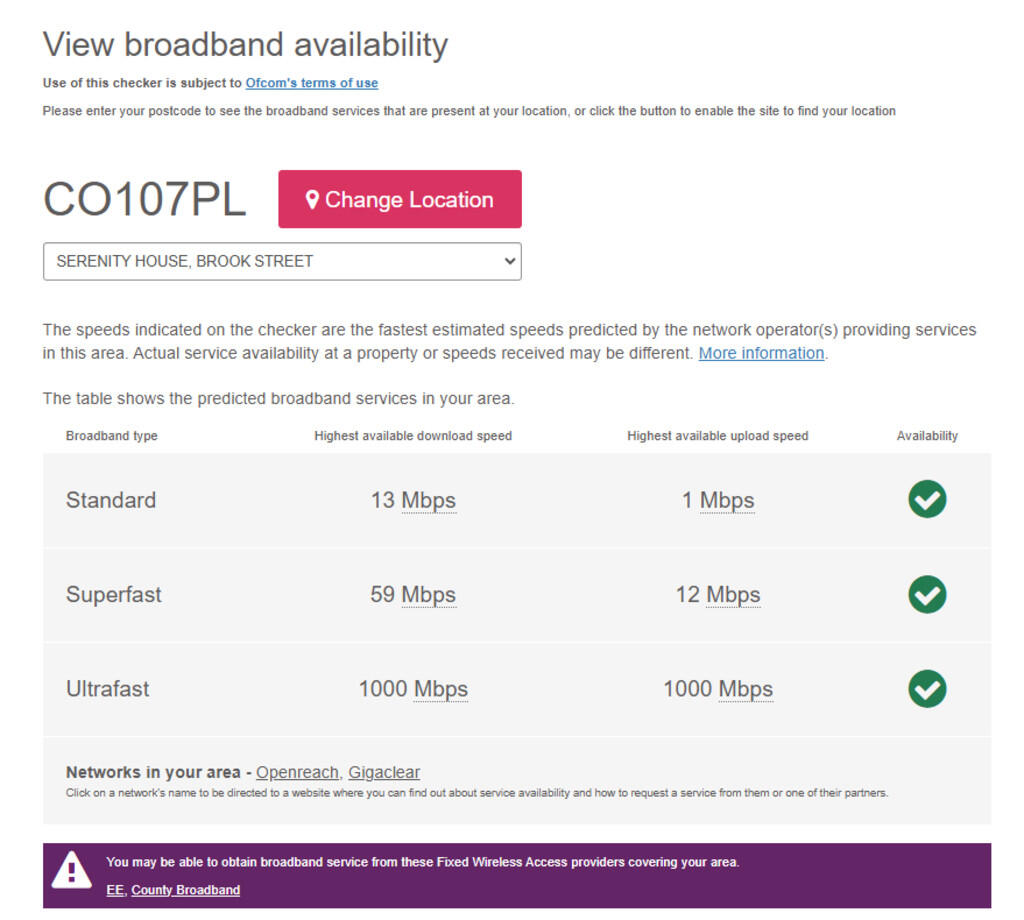Follow the More information link
This screenshot has width=1024, height=920.
coord(761,353)
